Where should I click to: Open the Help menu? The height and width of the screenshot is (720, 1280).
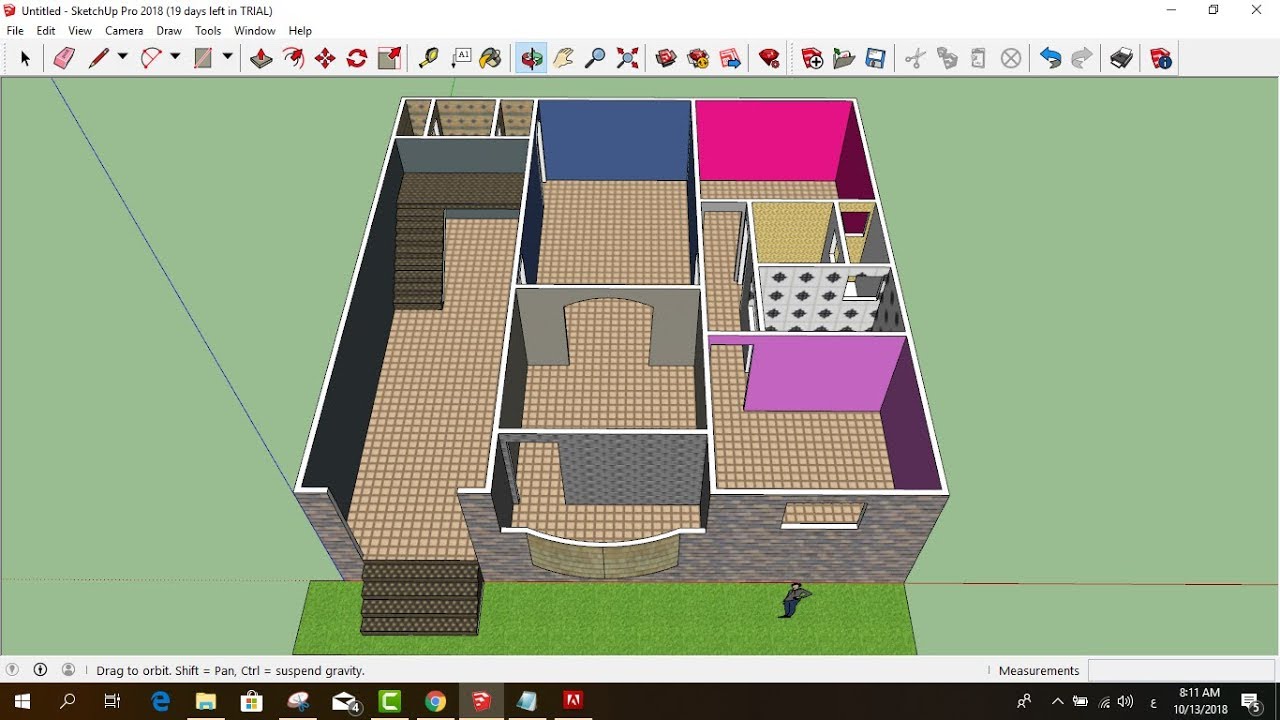(300, 31)
